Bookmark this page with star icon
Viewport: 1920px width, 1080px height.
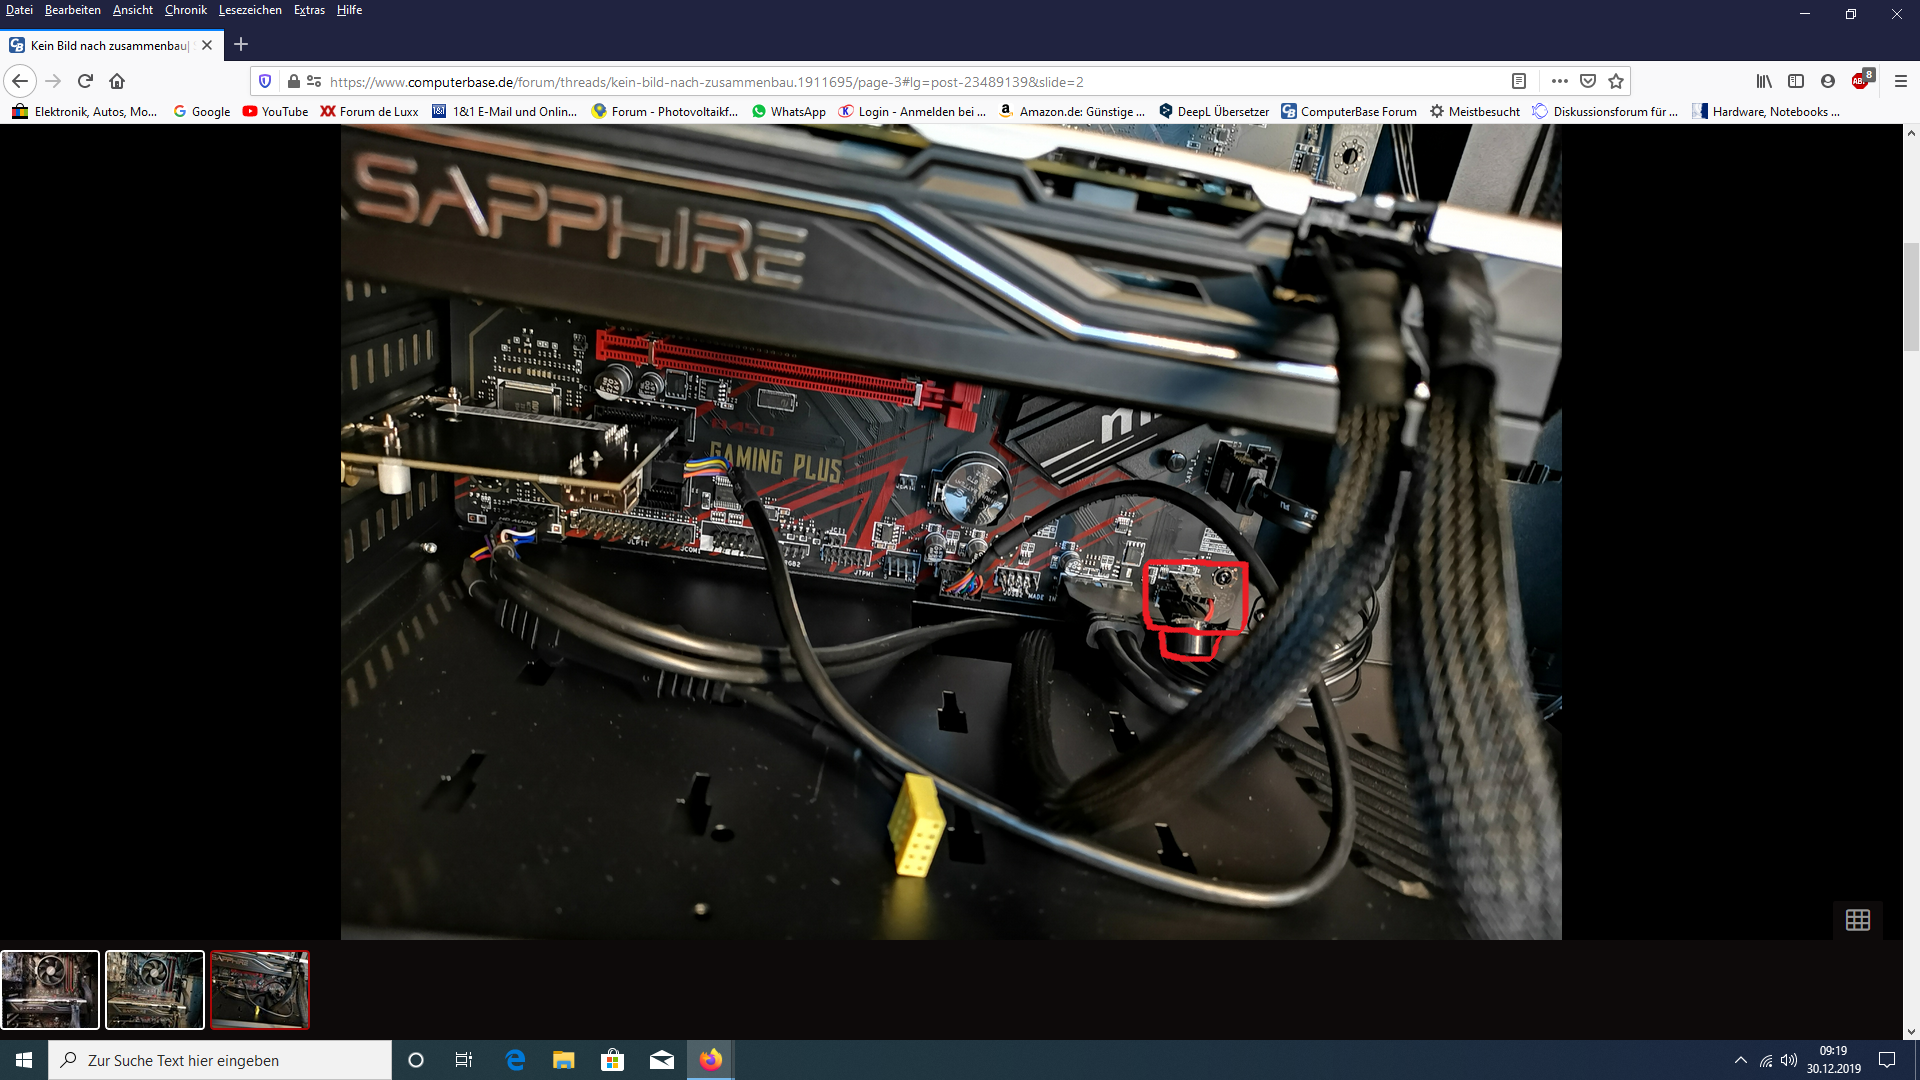point(1616,81)
